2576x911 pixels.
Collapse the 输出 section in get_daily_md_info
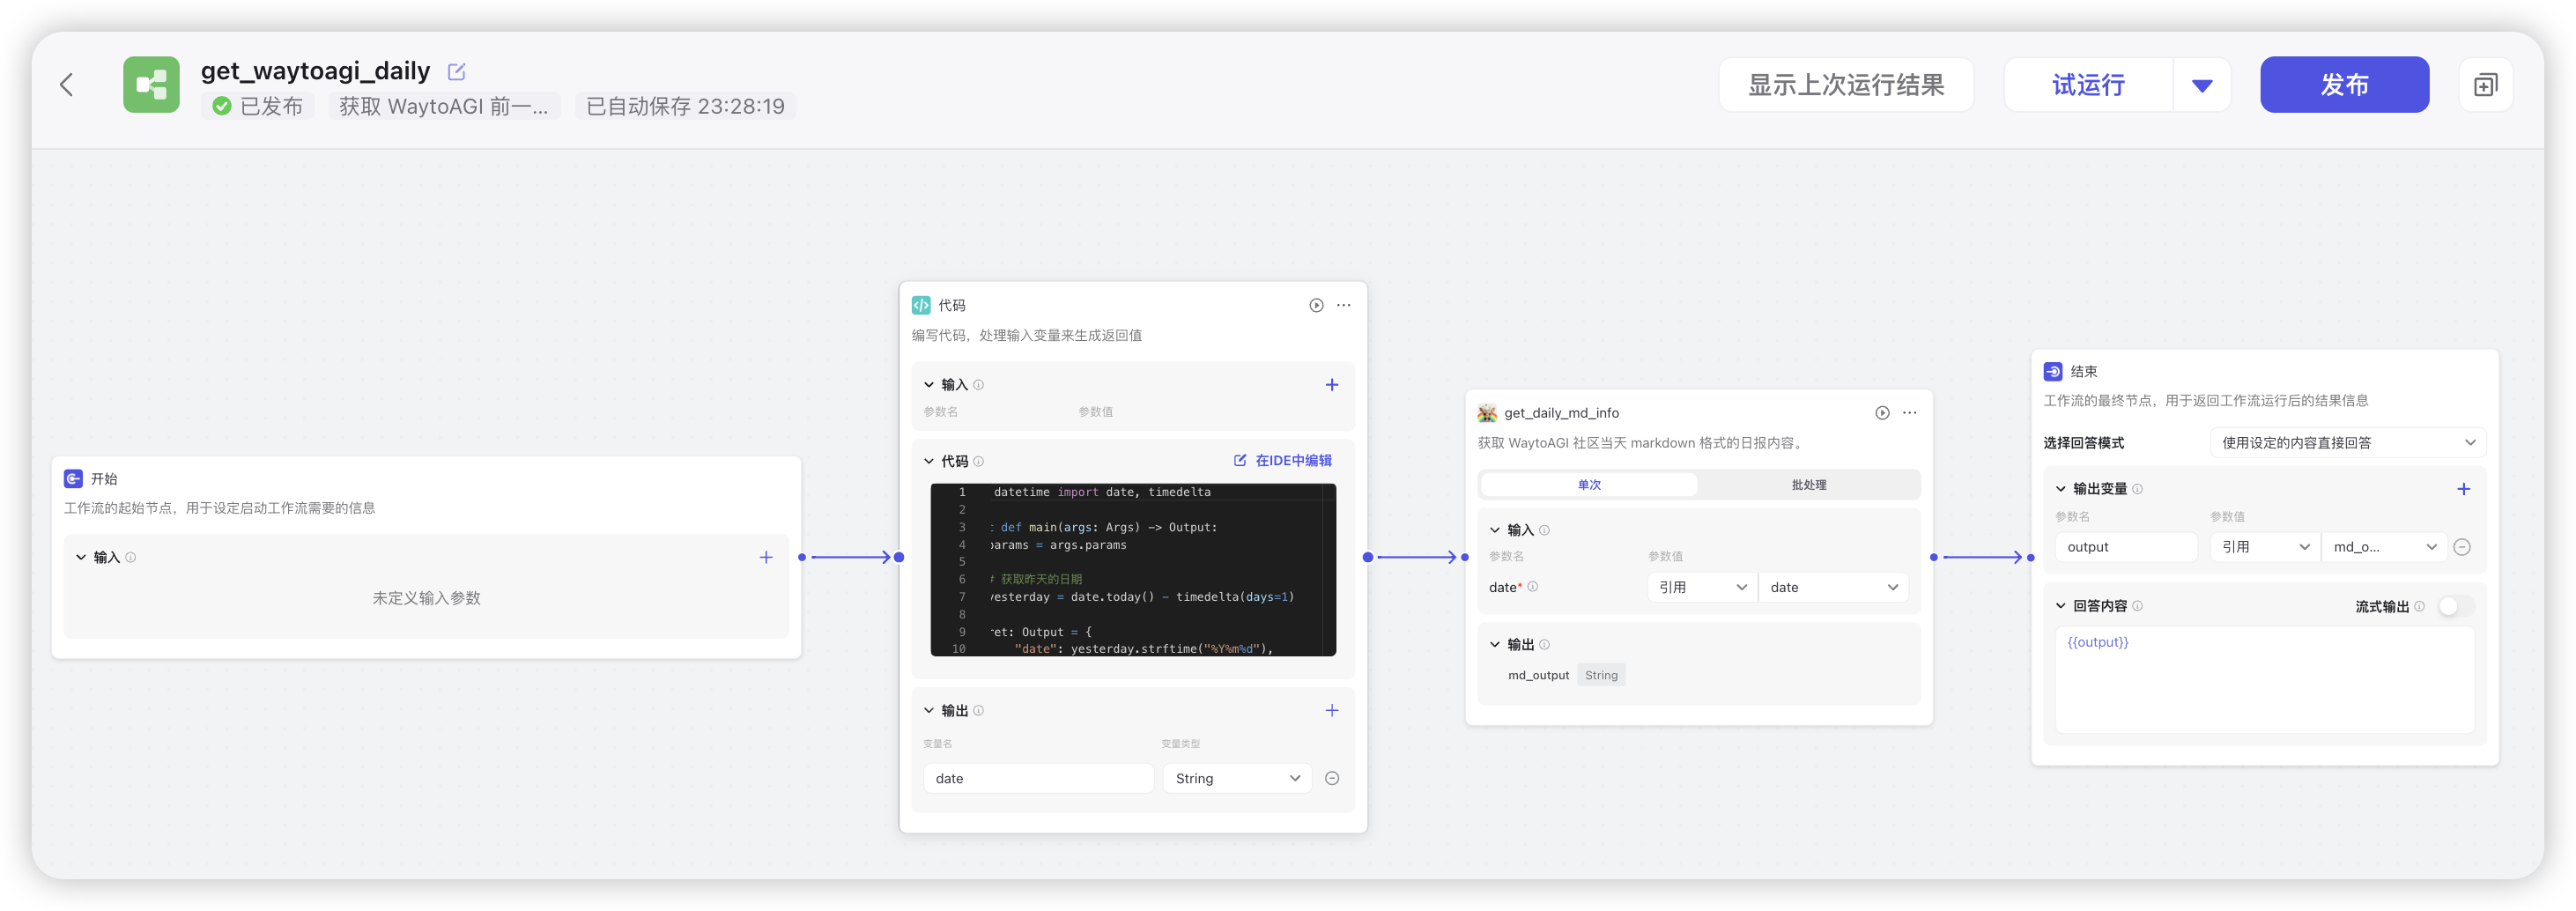1495,645
